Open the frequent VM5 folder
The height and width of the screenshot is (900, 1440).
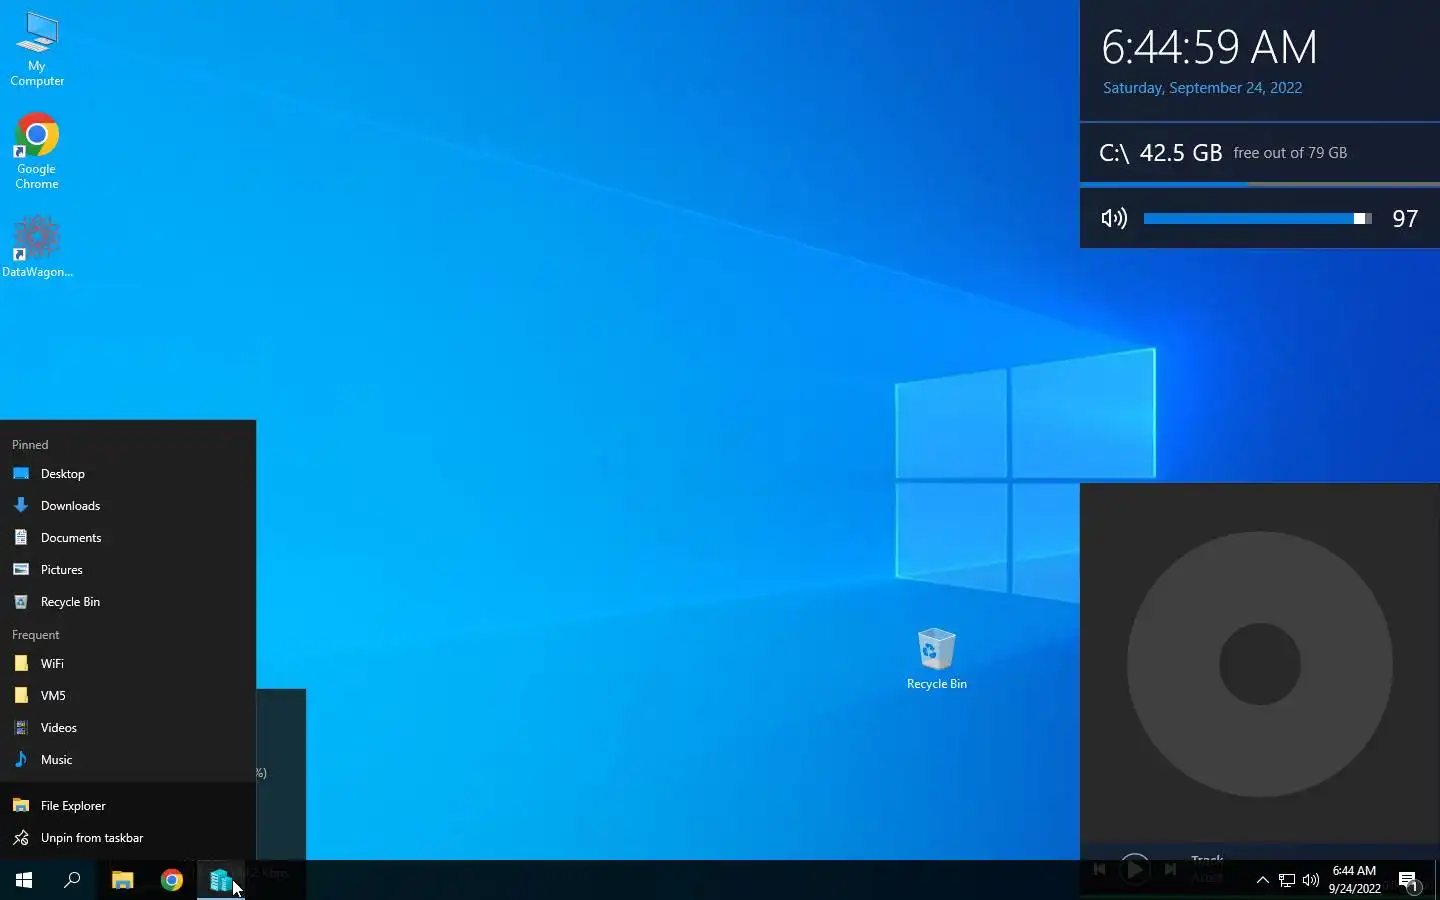tap(128, 696)
